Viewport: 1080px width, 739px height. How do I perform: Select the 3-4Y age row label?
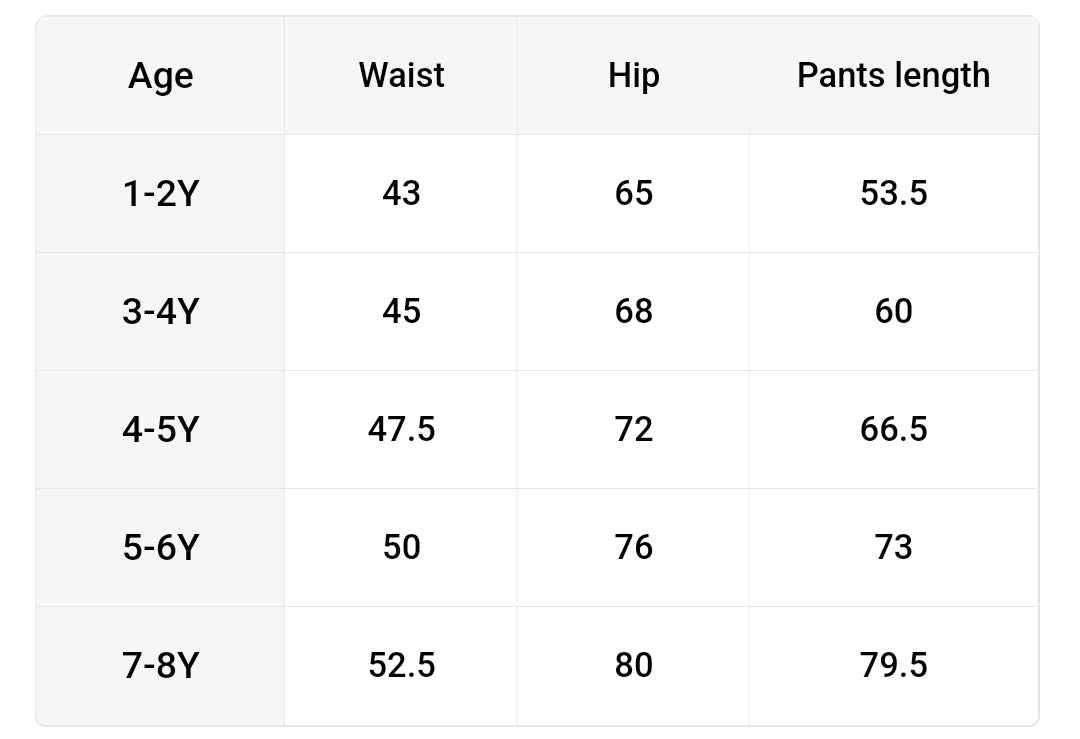tap(161, 311)
